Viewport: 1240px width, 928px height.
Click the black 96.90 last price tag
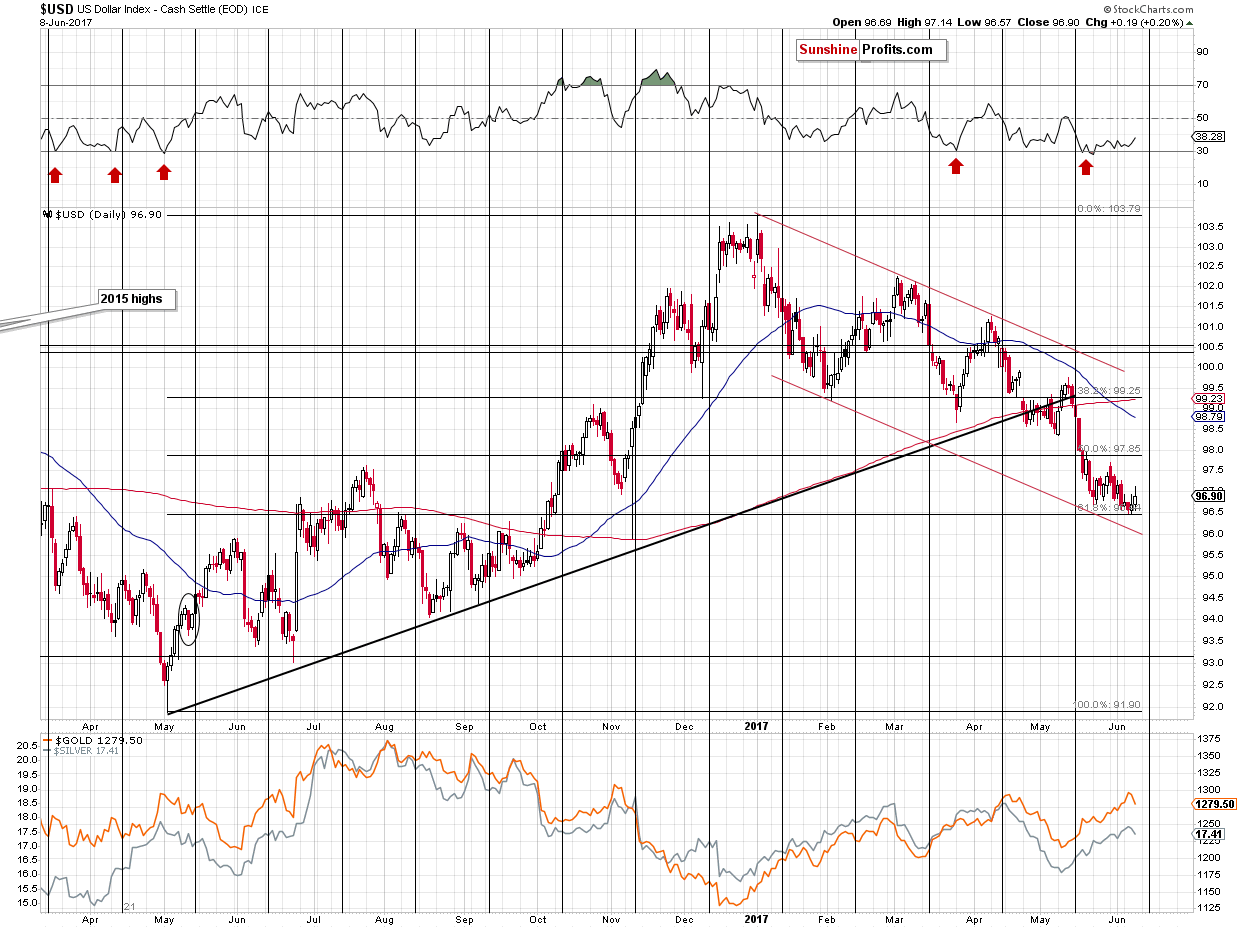[x=1207, y=495]
